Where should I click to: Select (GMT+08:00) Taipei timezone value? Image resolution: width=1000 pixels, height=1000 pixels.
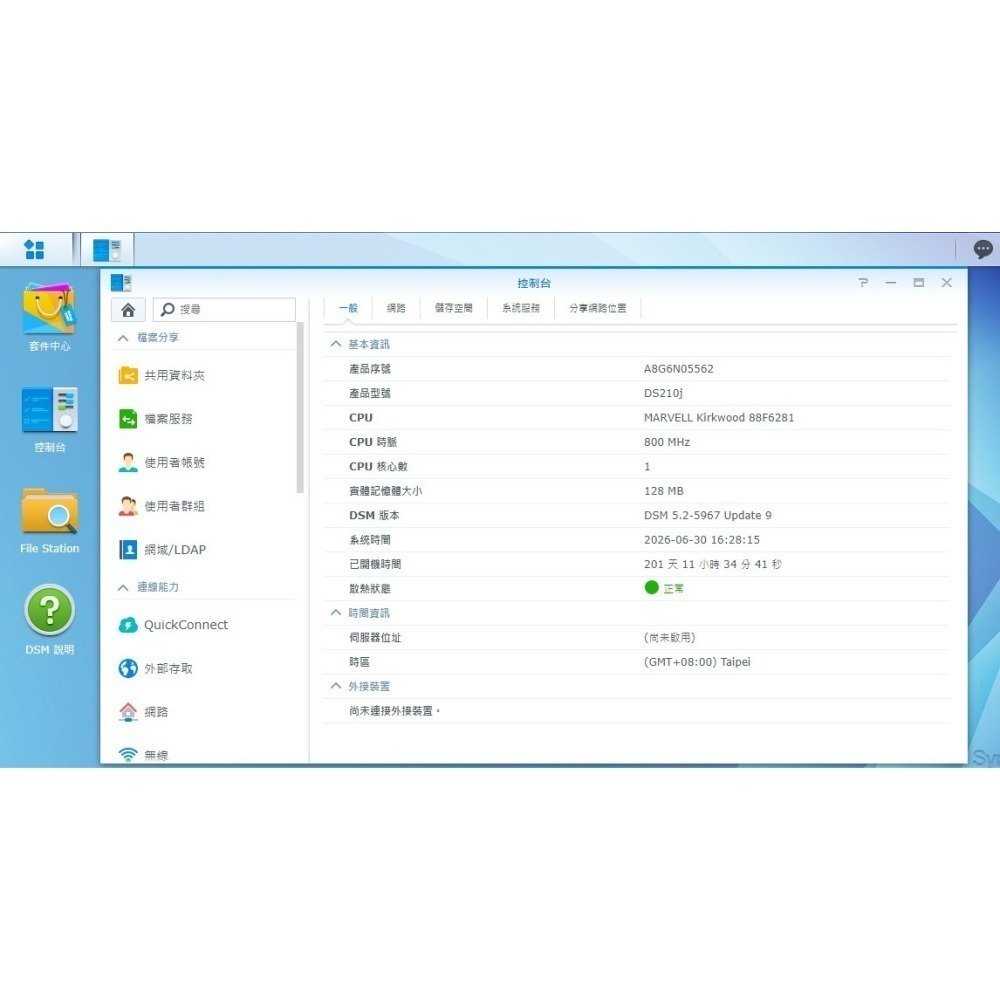(697, 662)
